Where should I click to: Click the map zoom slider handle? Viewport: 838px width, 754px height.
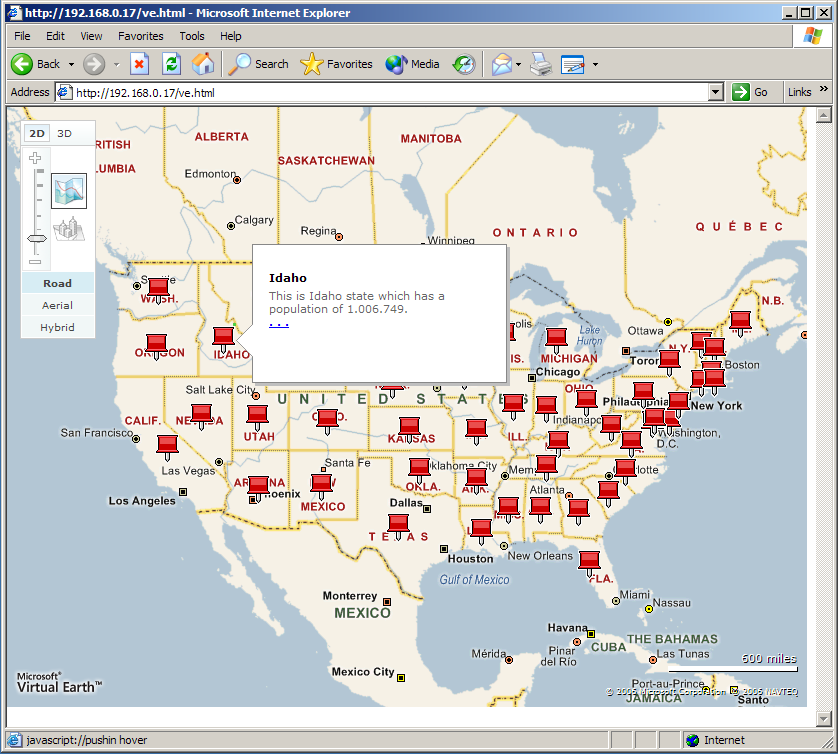pos(36,239)
